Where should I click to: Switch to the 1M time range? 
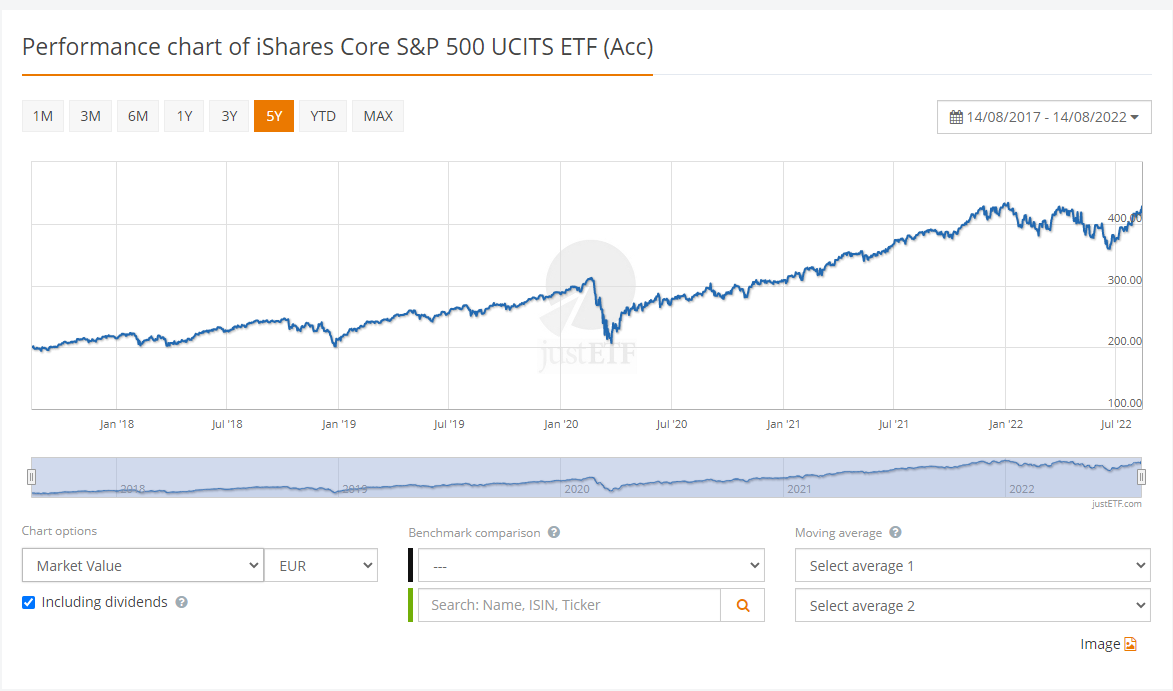point(43,116)
